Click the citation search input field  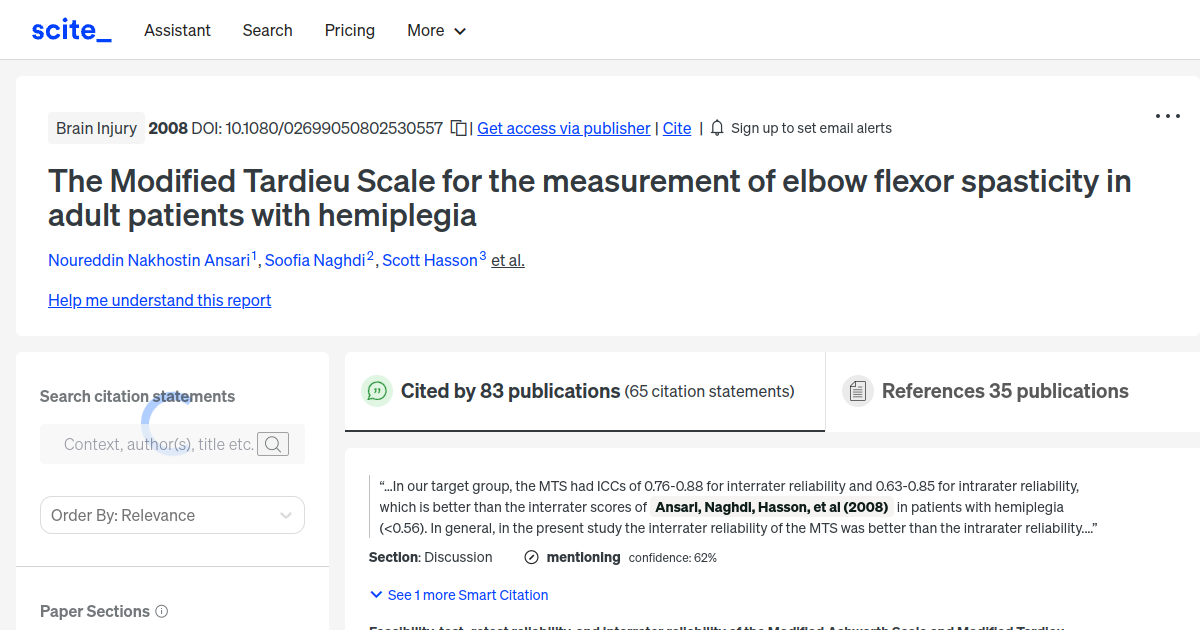click(x=160, y=444)
